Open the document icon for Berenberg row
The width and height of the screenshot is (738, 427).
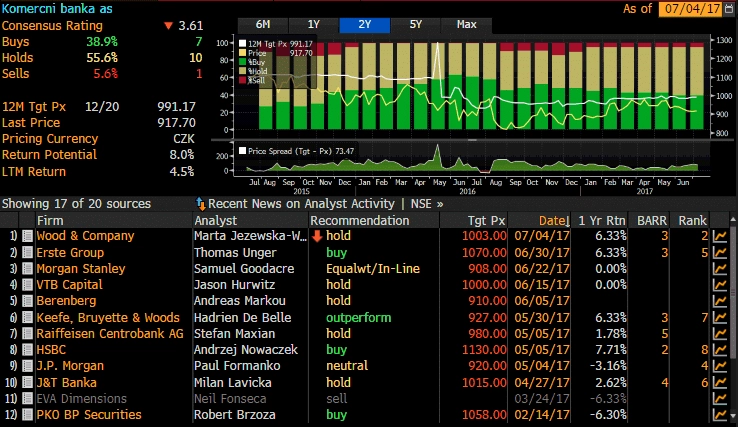(27, 300)
